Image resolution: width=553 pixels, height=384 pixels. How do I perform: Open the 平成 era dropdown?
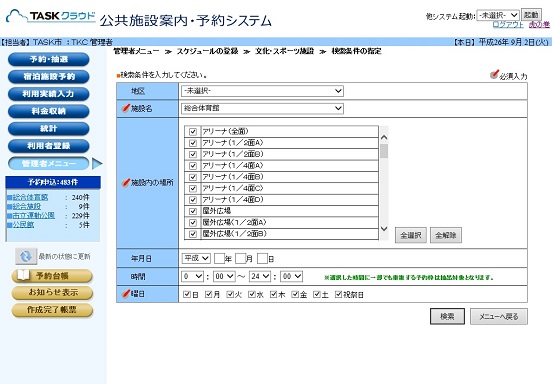click(196, 258)
